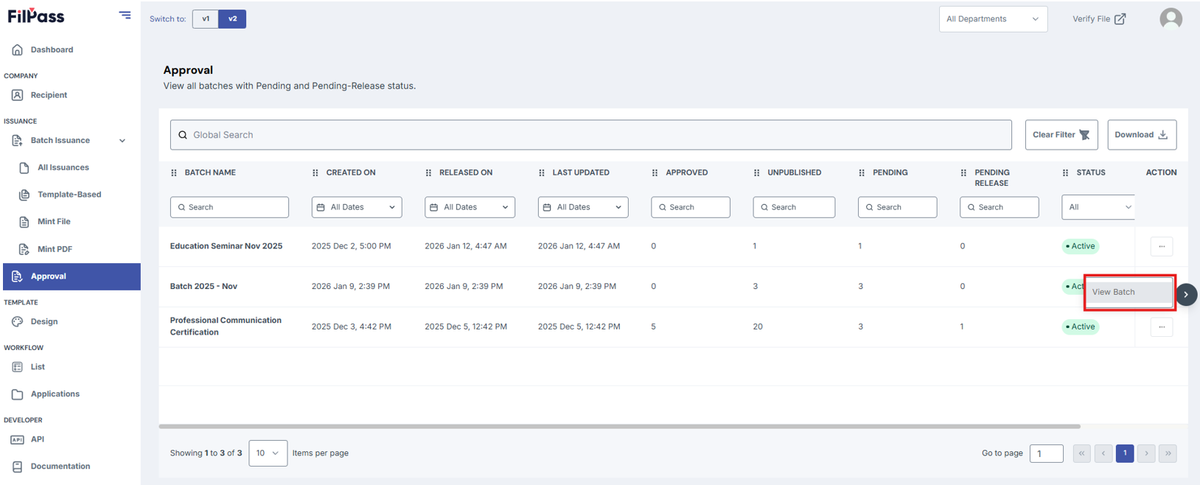
Task: Collapse the sidebar with the menu icon
Action: [x=124, y=14]
